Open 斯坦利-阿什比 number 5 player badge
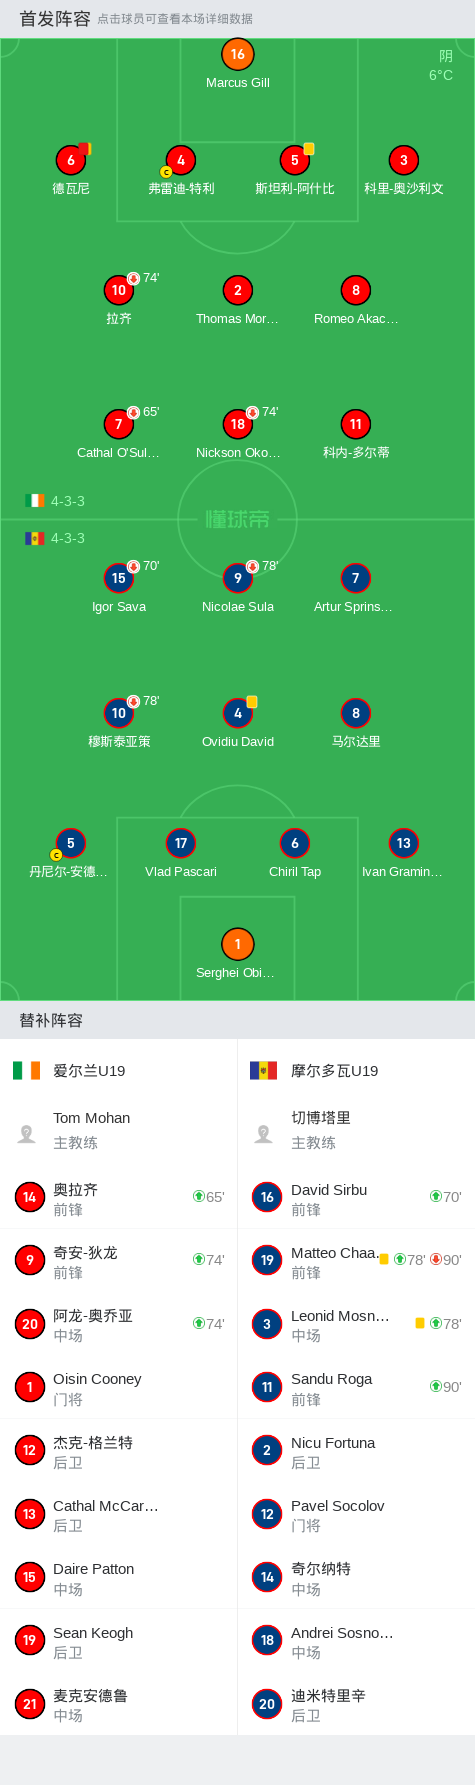 coord(295,160)
